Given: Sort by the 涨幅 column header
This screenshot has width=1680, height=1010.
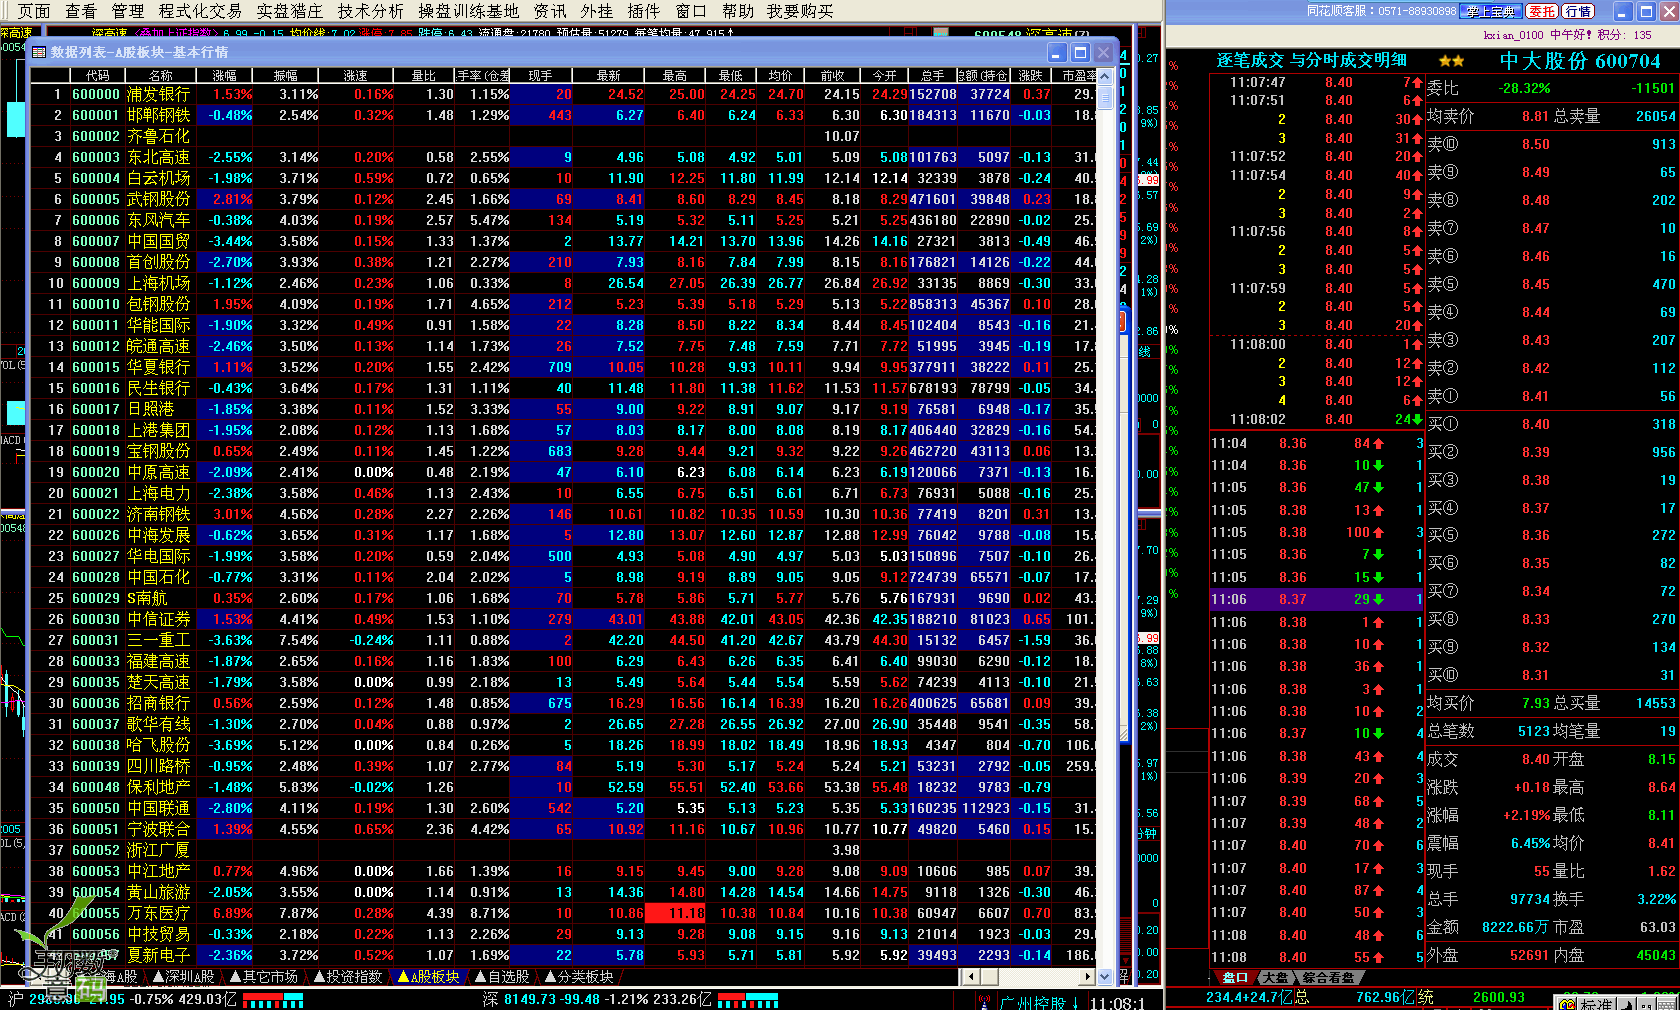Looking at the screenshot, I should pos(225,75).
